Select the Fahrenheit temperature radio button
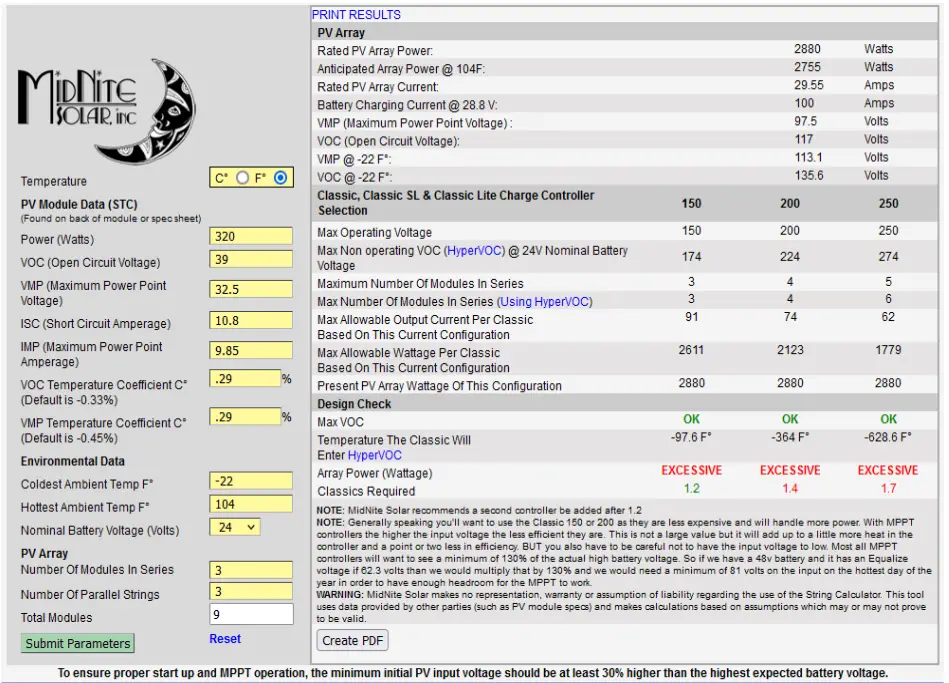949x683 pixels. pyautogui.click(x=280, y=178)
